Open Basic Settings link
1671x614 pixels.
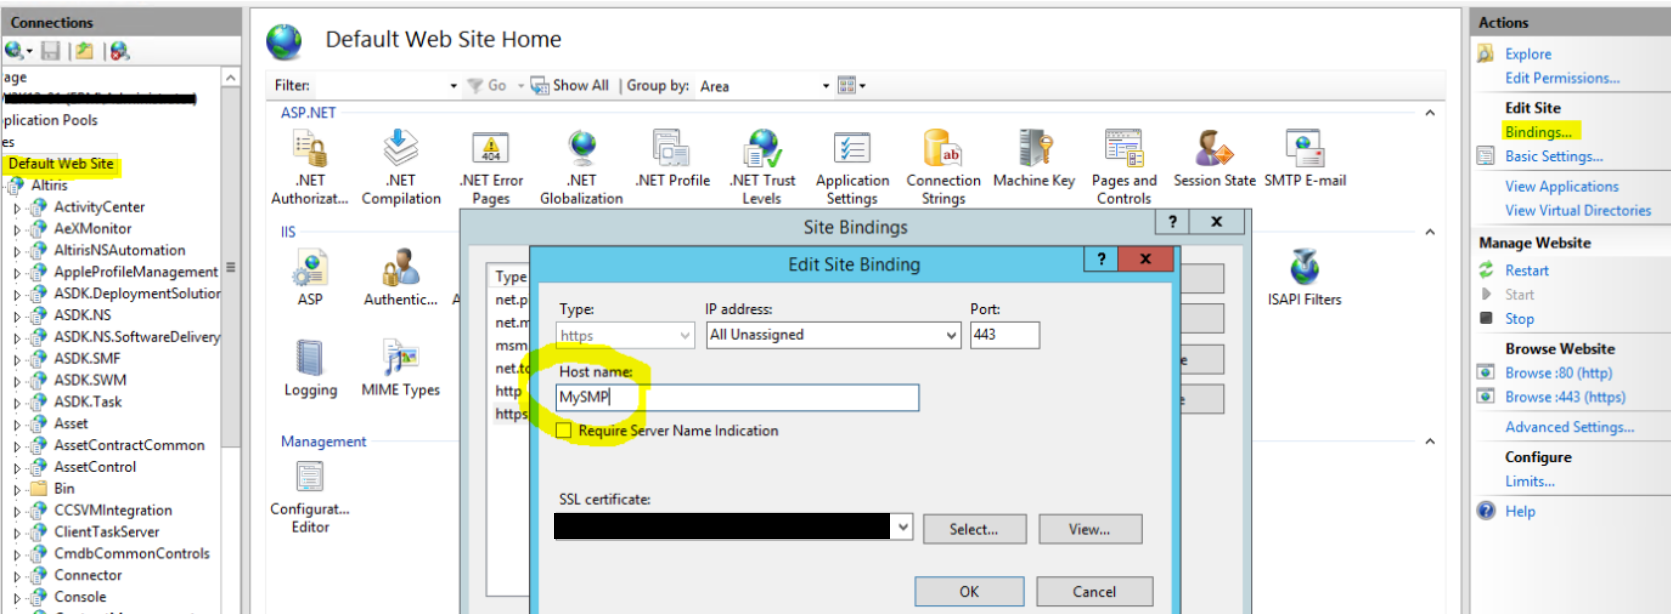coord(1554,156)
